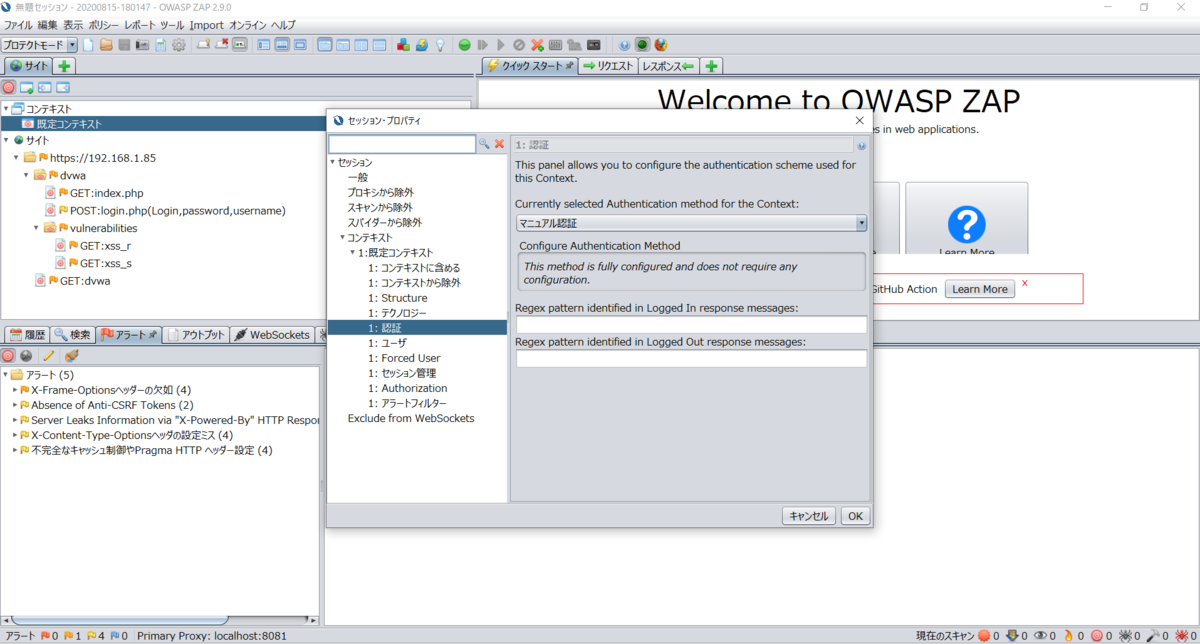Click the Persist Session disk icon
The width and height of the screenshot is (1200, 644).
coord(124,45)
